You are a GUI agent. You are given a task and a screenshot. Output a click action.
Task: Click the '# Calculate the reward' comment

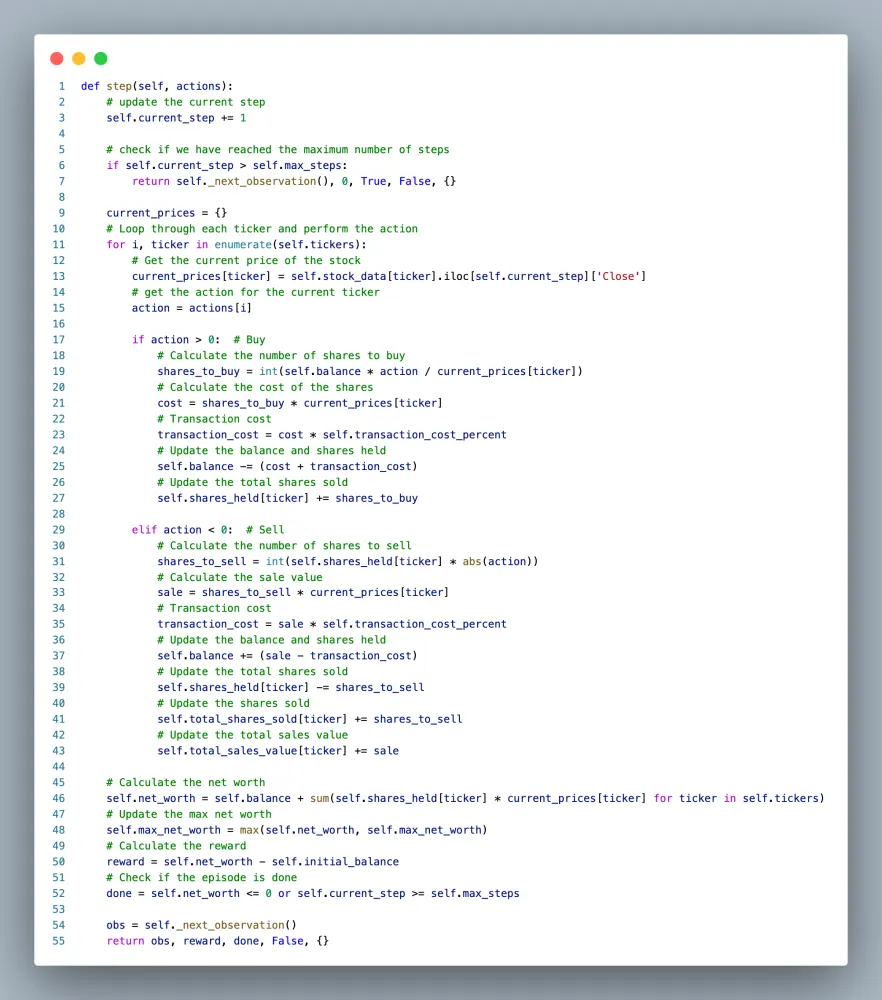coord(176,846)
